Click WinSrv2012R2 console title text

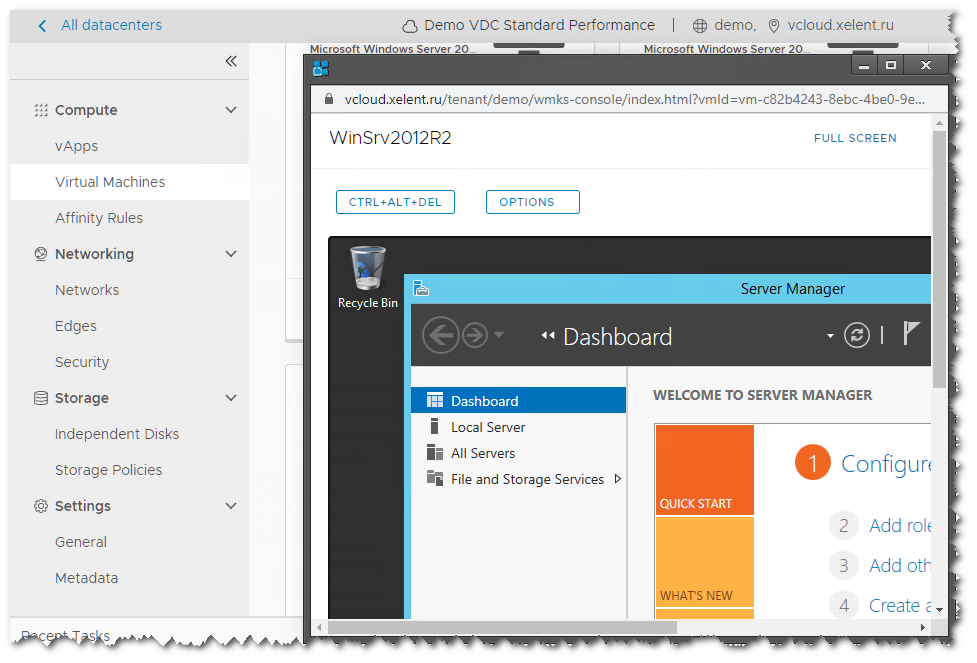(x=390, y=138)
